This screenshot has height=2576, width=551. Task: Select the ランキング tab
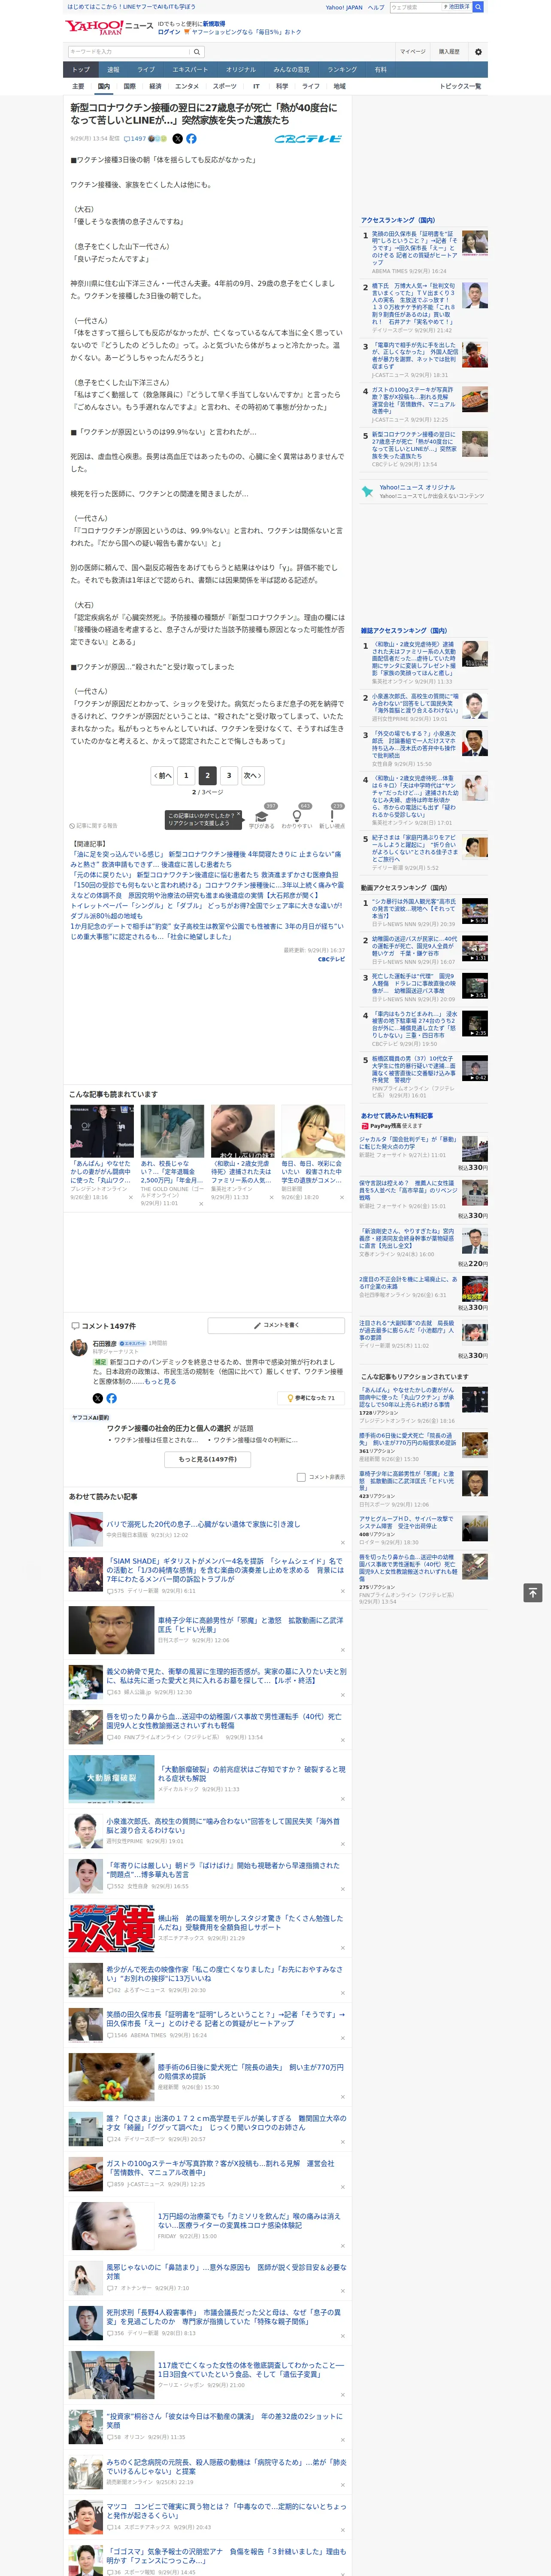[342, 69]
